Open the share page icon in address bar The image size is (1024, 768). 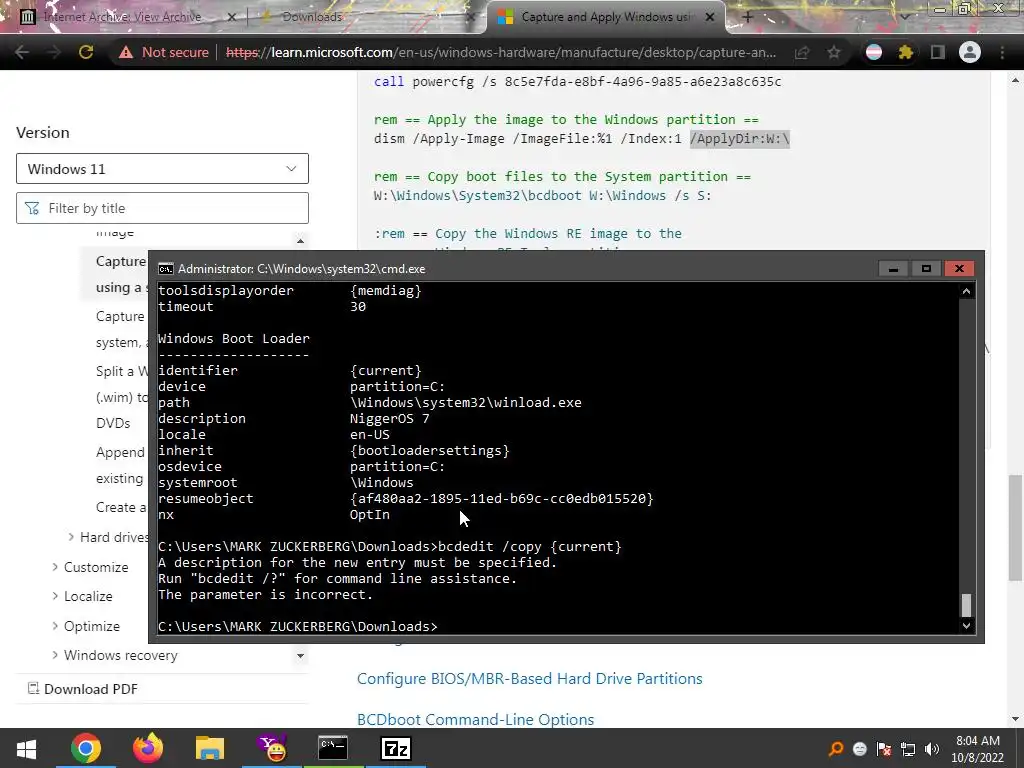click(802, 52)
